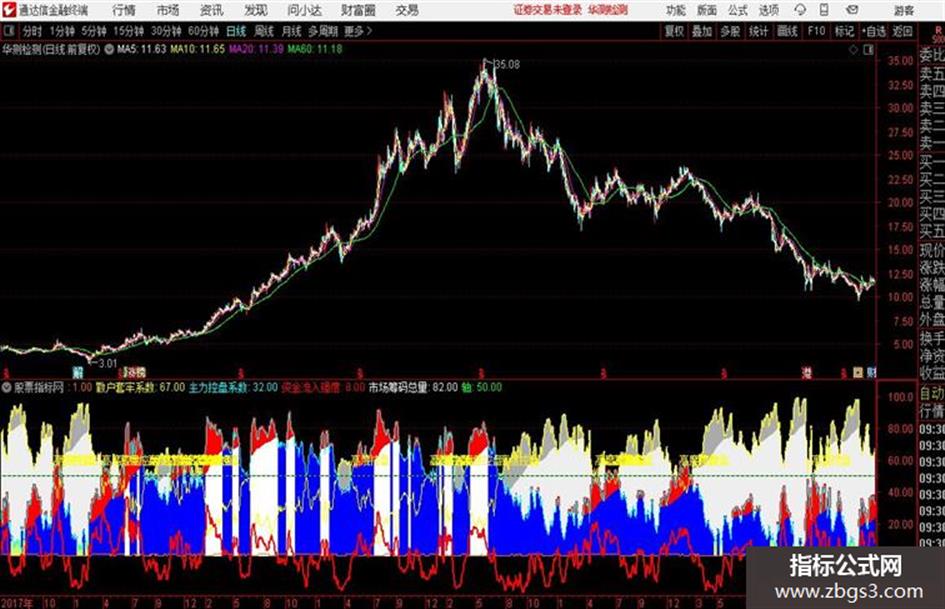Open the 行情 menu
Screen dimensions: 945x609
[x=124, y=10]
